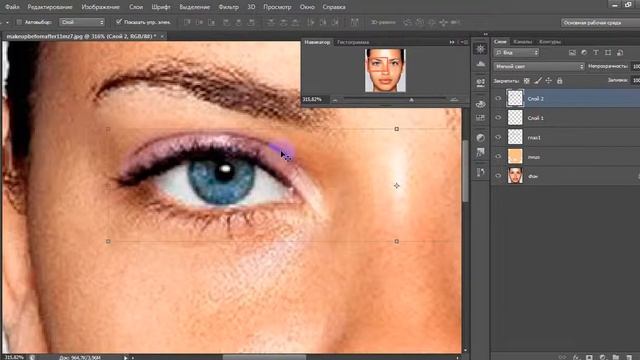Hide the глаз1 layer
Screen dimensions: 640x360
point(498,137)
